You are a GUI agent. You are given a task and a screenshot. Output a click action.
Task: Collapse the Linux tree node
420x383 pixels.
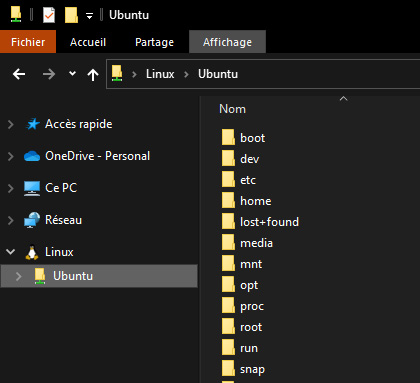tap(11, 252)
